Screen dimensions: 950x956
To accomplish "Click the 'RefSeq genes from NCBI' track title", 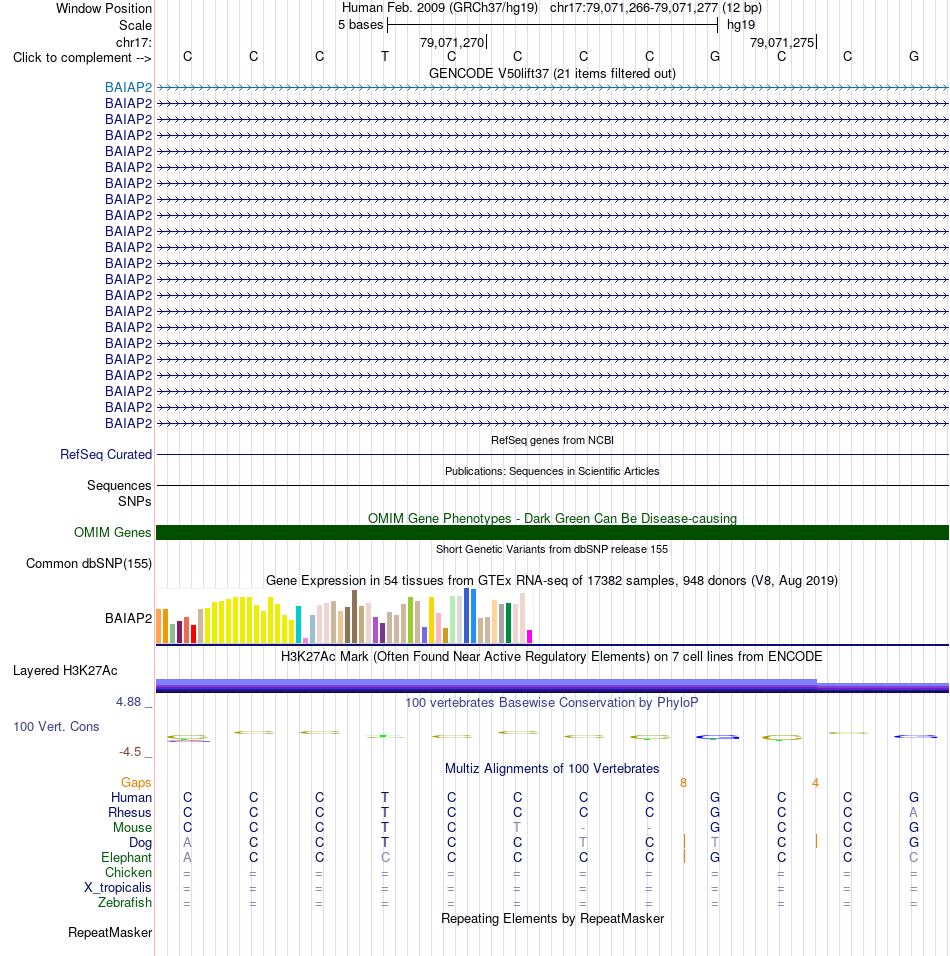I will tap(552, 440).
